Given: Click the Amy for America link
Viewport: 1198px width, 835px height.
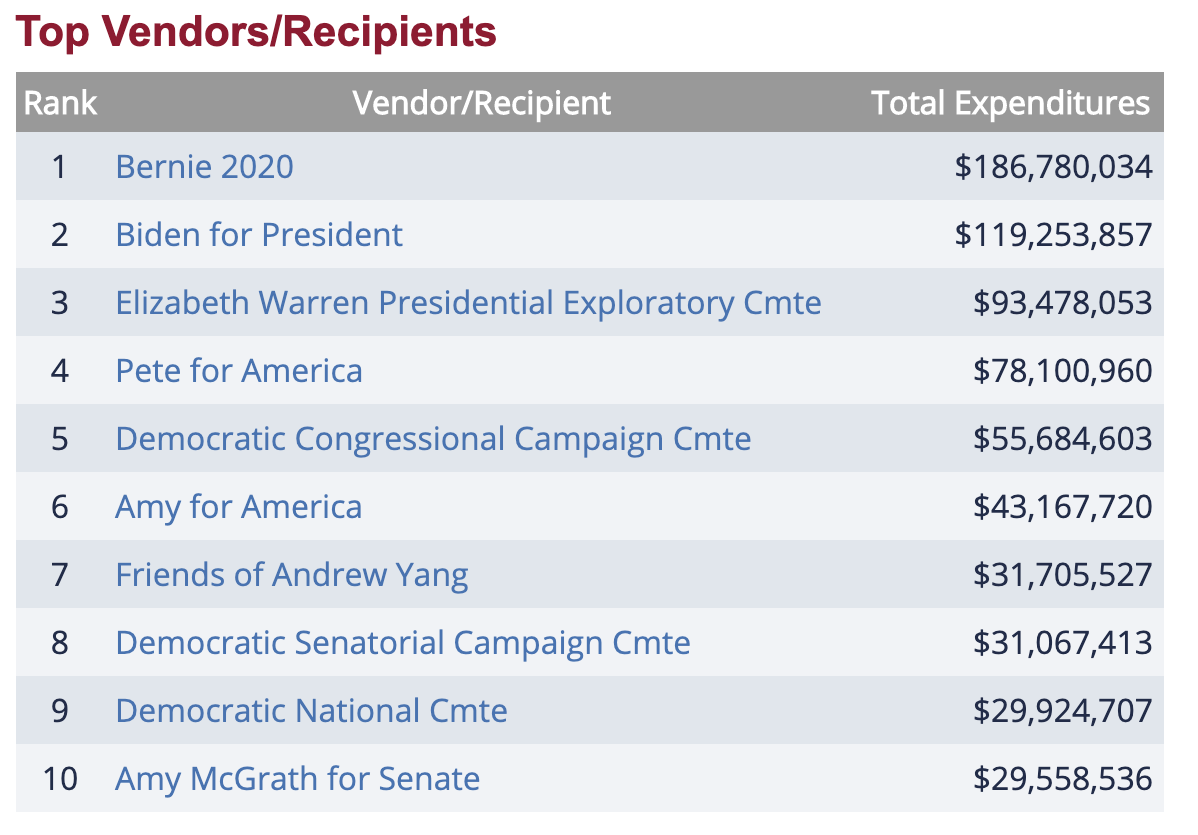Looking at the screenshot, I should 238,507.
